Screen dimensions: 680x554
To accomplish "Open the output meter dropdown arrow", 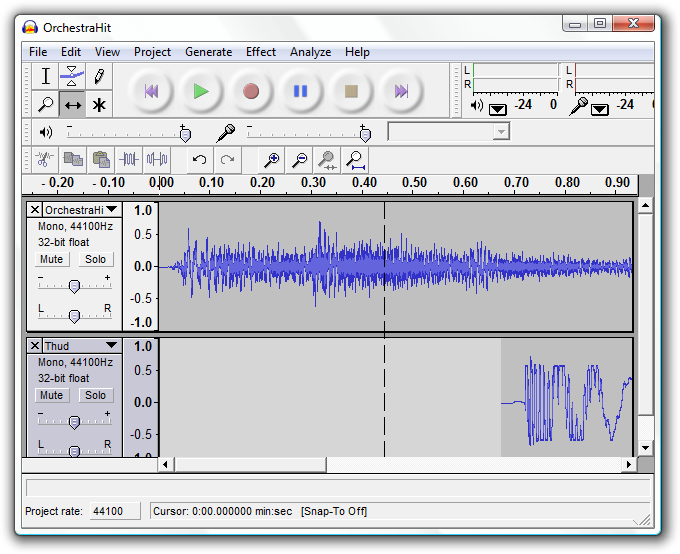I will pos(497,109).
